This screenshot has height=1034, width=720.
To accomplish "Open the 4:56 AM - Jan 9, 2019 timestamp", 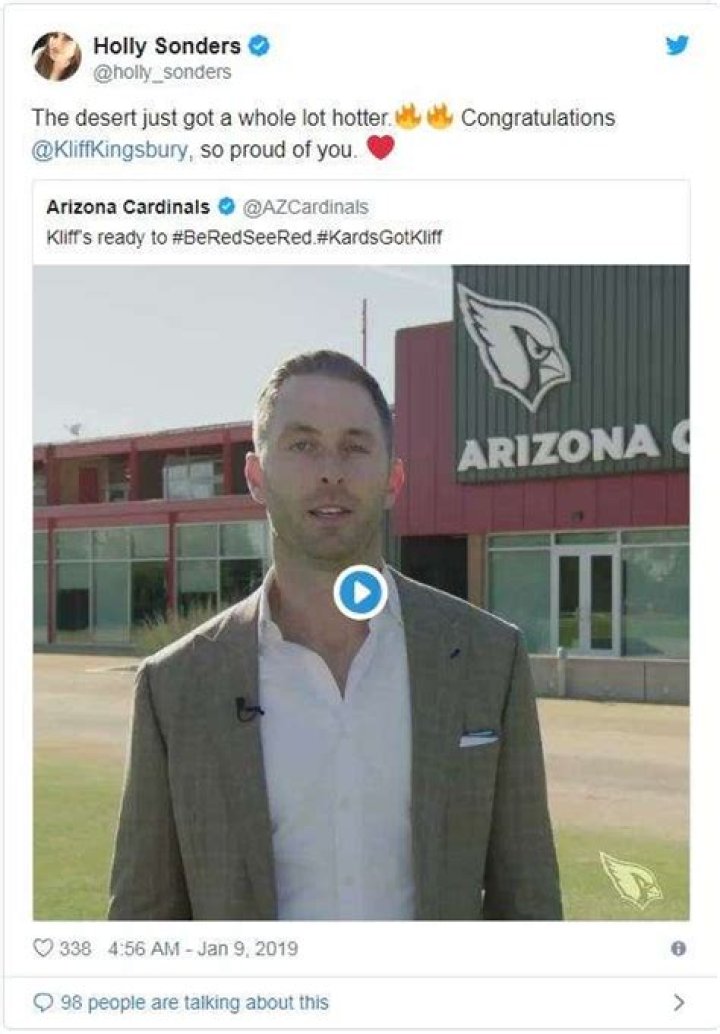I will 202,948.
